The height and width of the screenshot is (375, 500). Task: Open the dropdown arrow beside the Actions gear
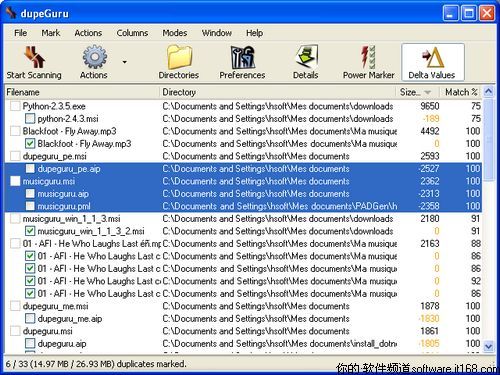125,62
